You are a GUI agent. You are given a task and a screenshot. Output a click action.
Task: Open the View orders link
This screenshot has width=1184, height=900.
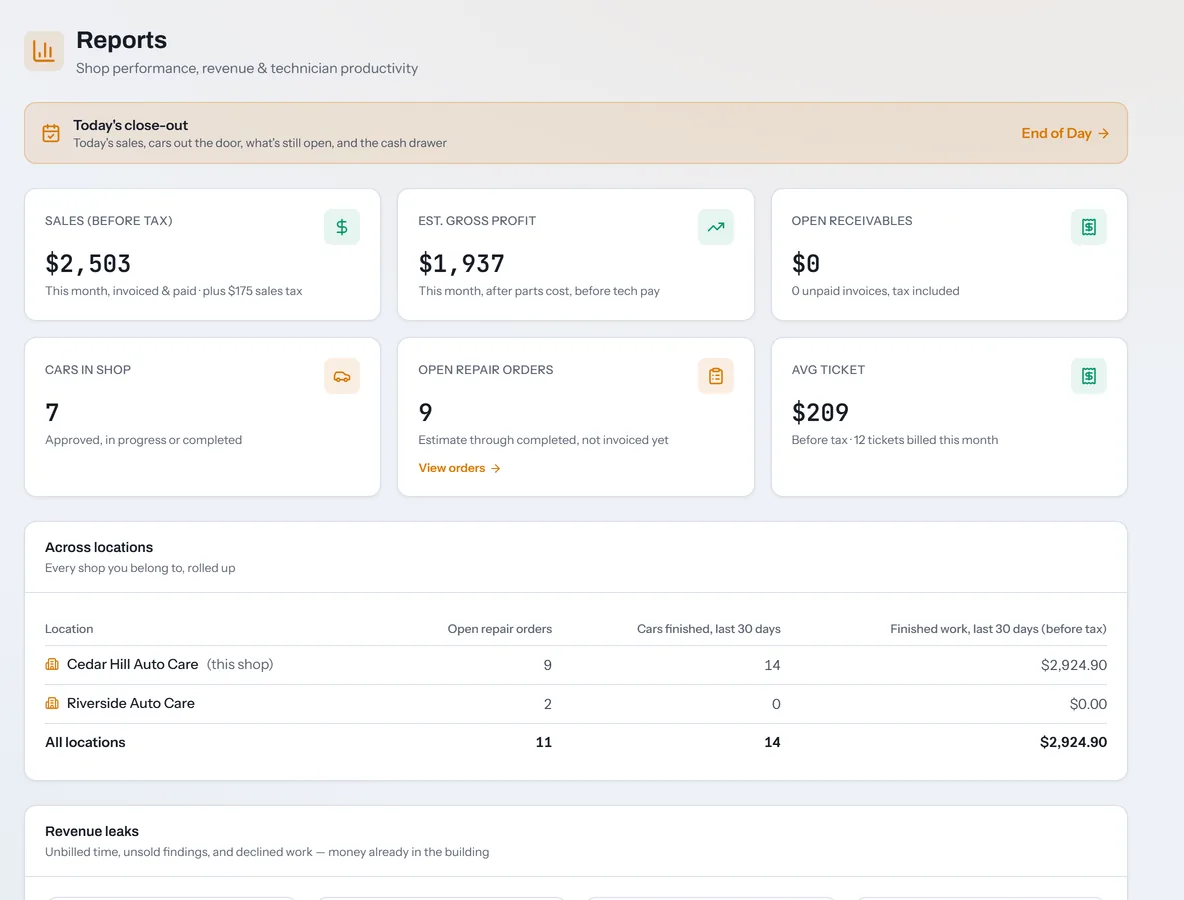click(459, 468)
